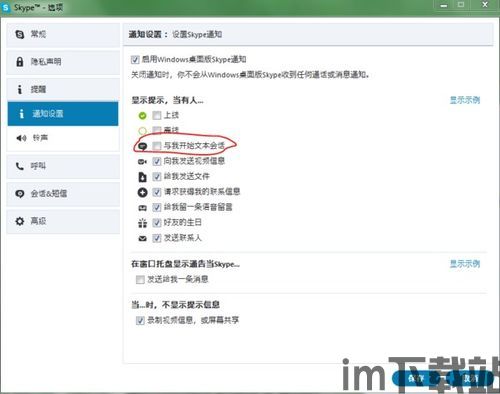
Task: Click the envelope icon beside 发送联系人
Action: pyautogui.click(x=142, y=238)
